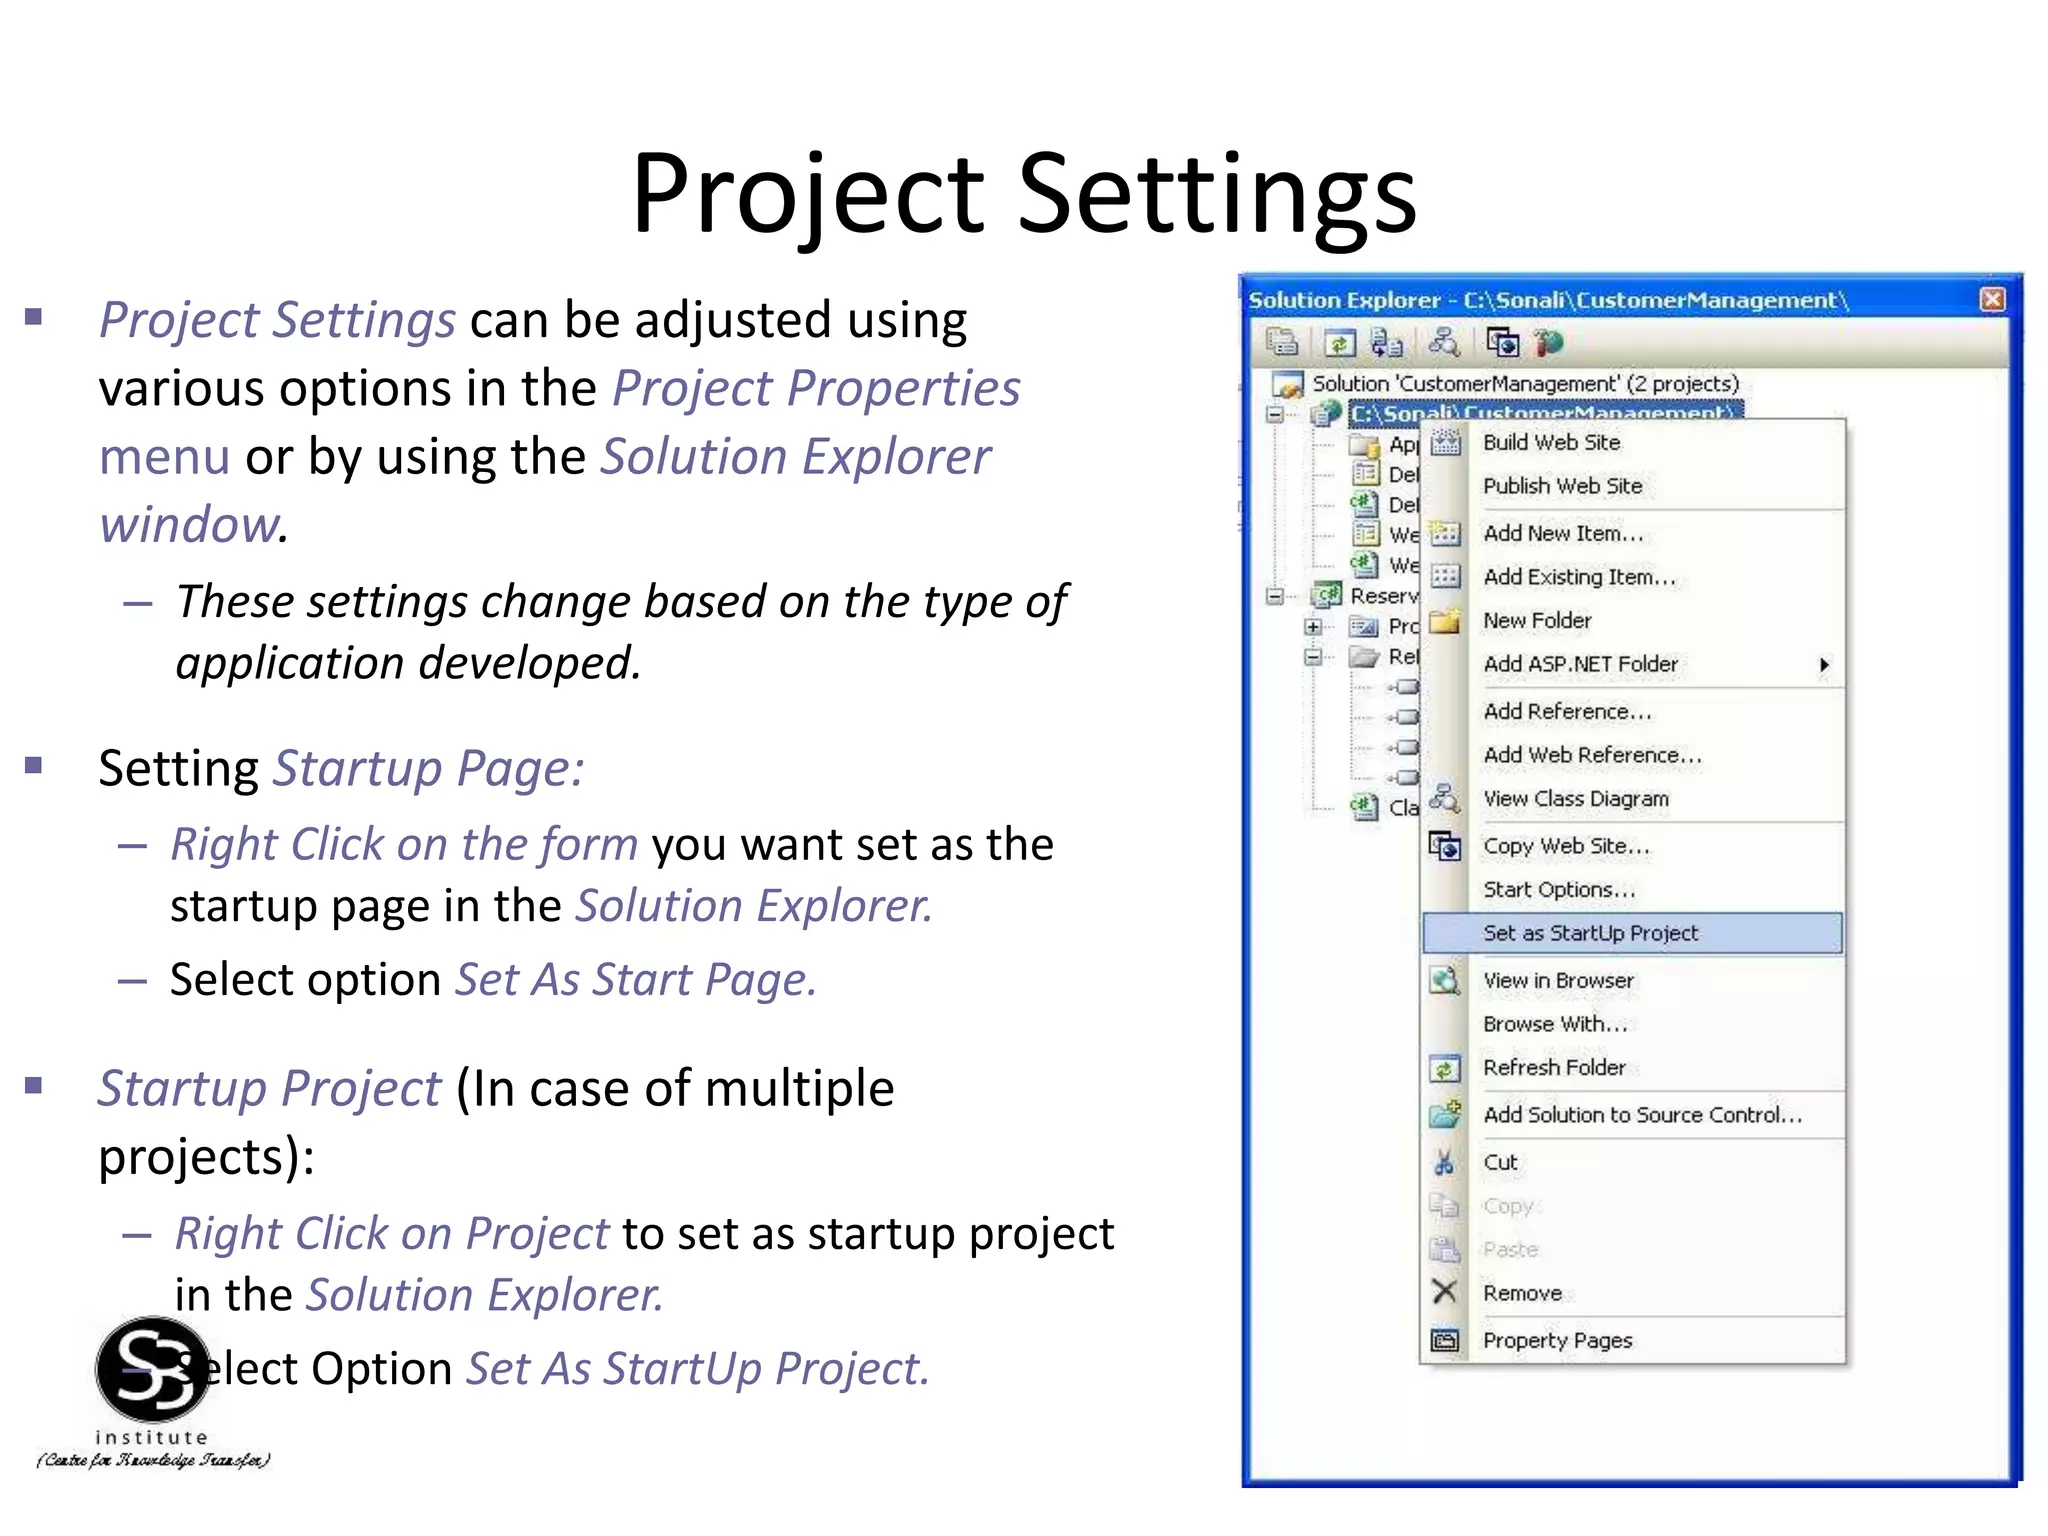Image resolution: width=2048 pixels, height=1536 pixels.
Task: Click the SS institute logo
Action: [x=153, y=1394]
